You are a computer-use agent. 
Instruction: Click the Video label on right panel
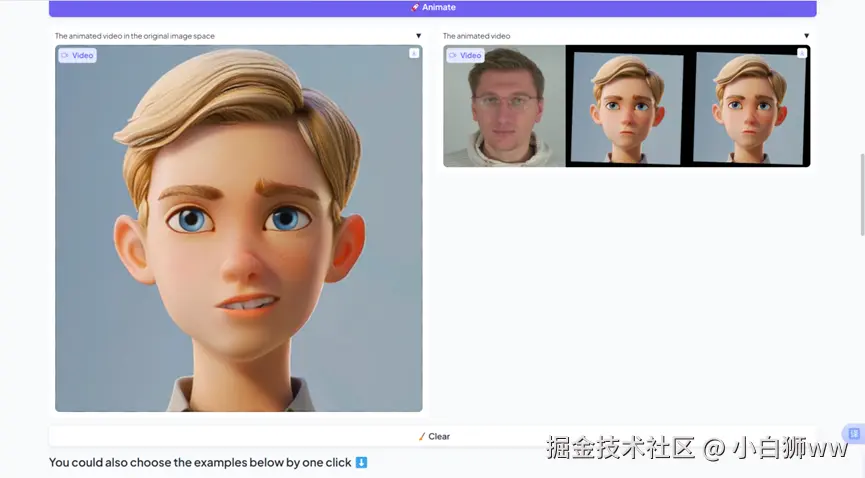(466, 55)
